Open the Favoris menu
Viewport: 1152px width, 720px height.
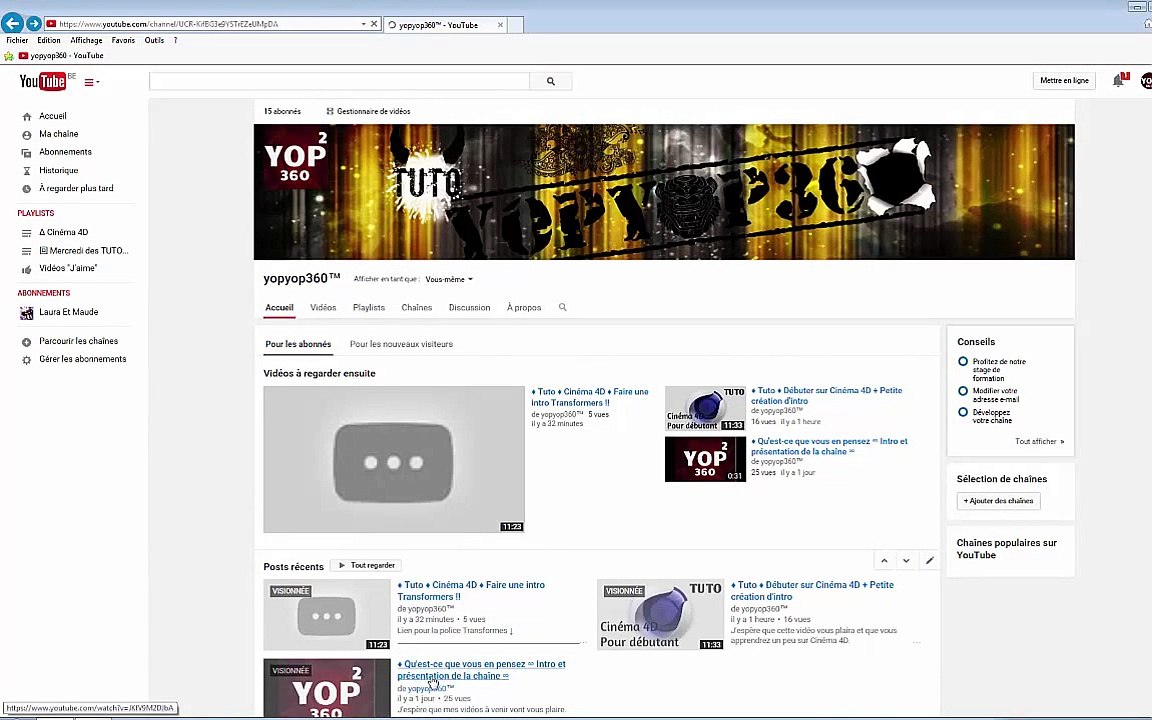(123, 40)
